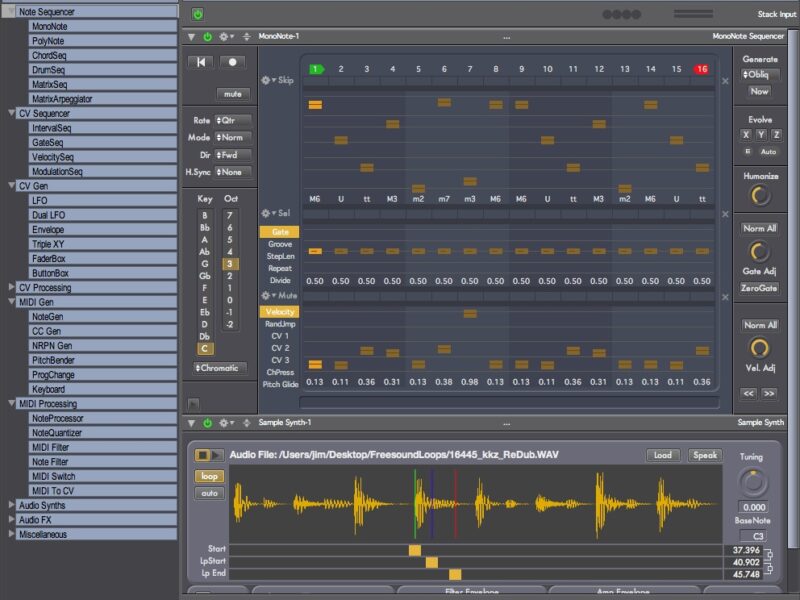Click the green power icon in the top bar
The image size is (800, 600).
[x=197, y=14]
